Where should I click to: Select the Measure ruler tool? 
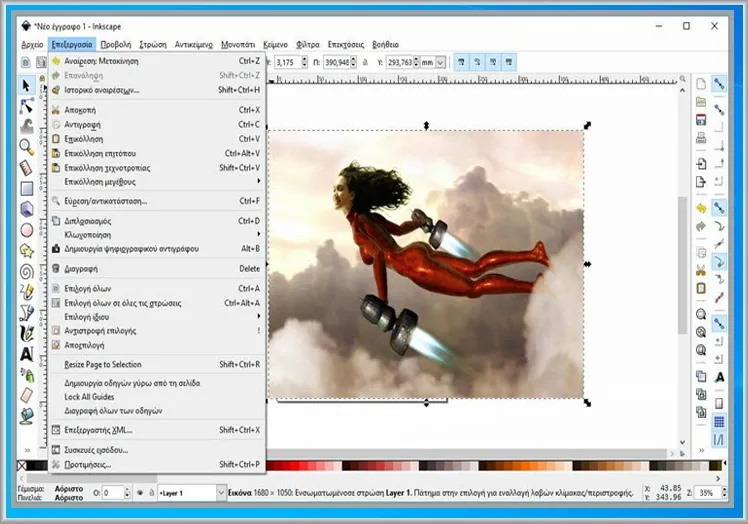[x=27, y=168]
